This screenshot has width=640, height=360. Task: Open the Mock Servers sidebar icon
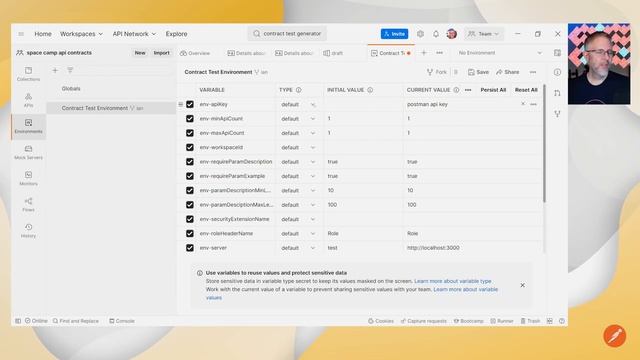click(28, 152)
